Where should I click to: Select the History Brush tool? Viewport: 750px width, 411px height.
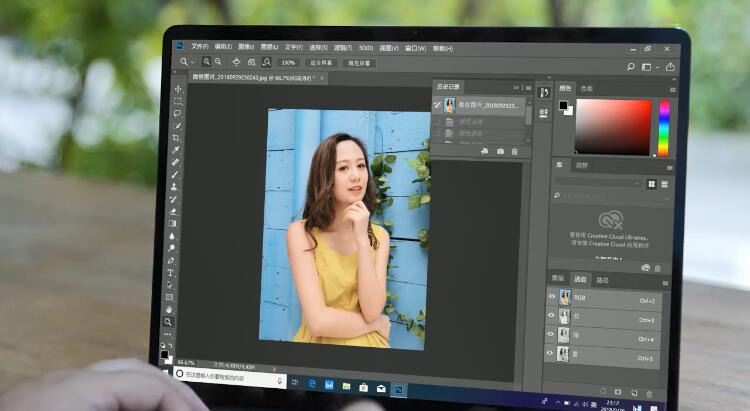point(174,199)
